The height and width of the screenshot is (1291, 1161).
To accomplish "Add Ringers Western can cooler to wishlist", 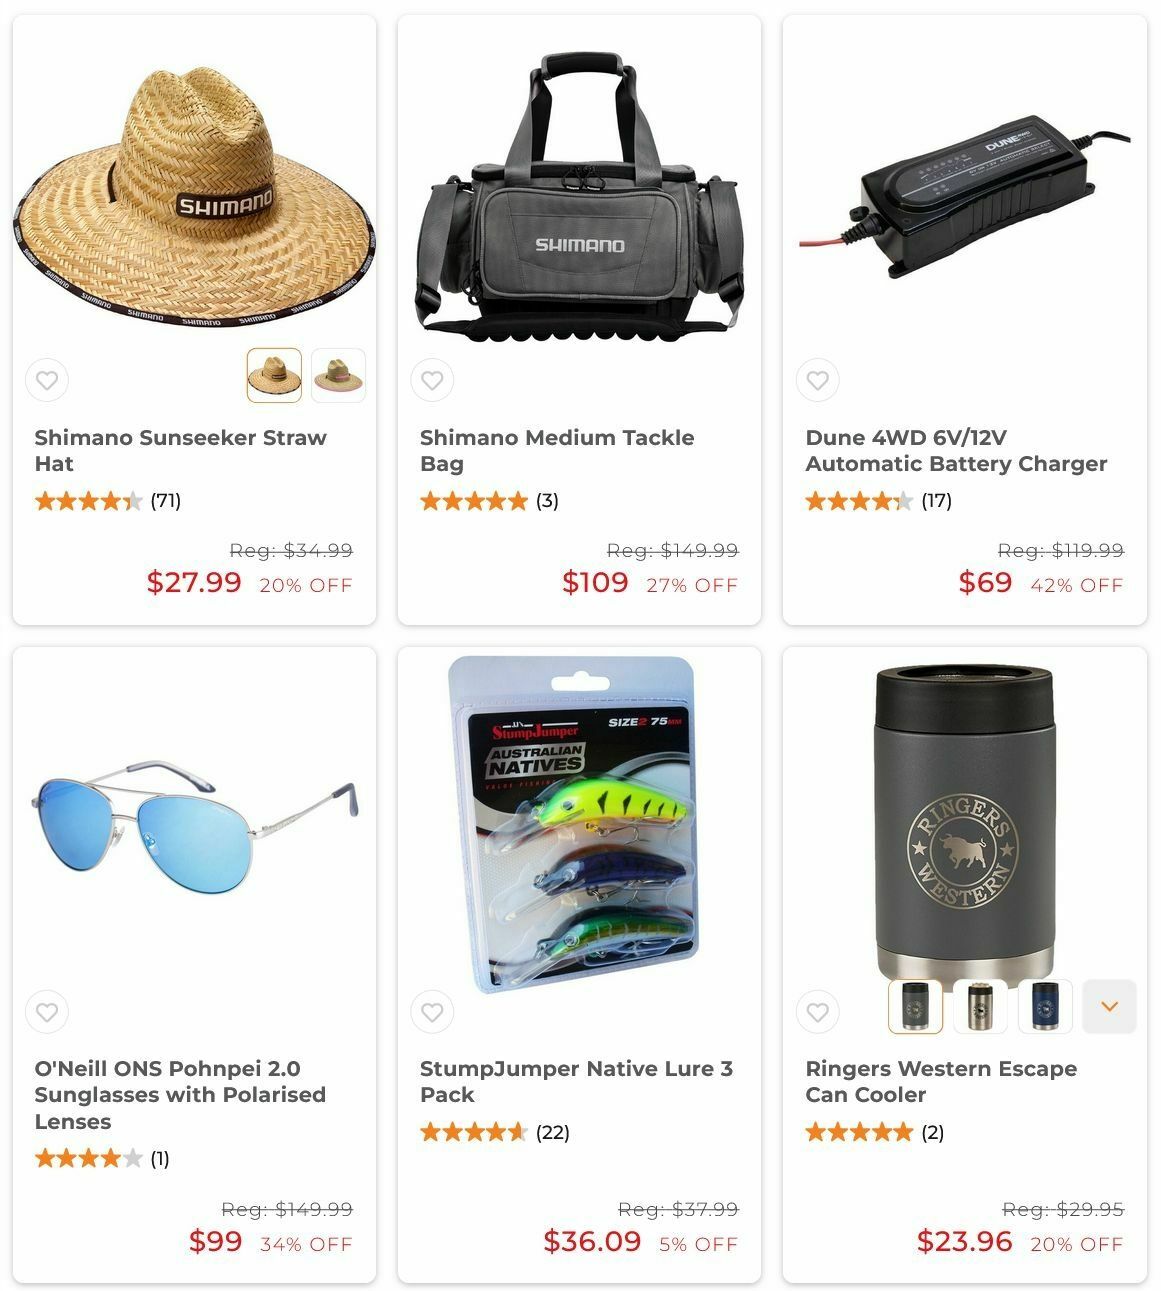I will point(817,1012).
